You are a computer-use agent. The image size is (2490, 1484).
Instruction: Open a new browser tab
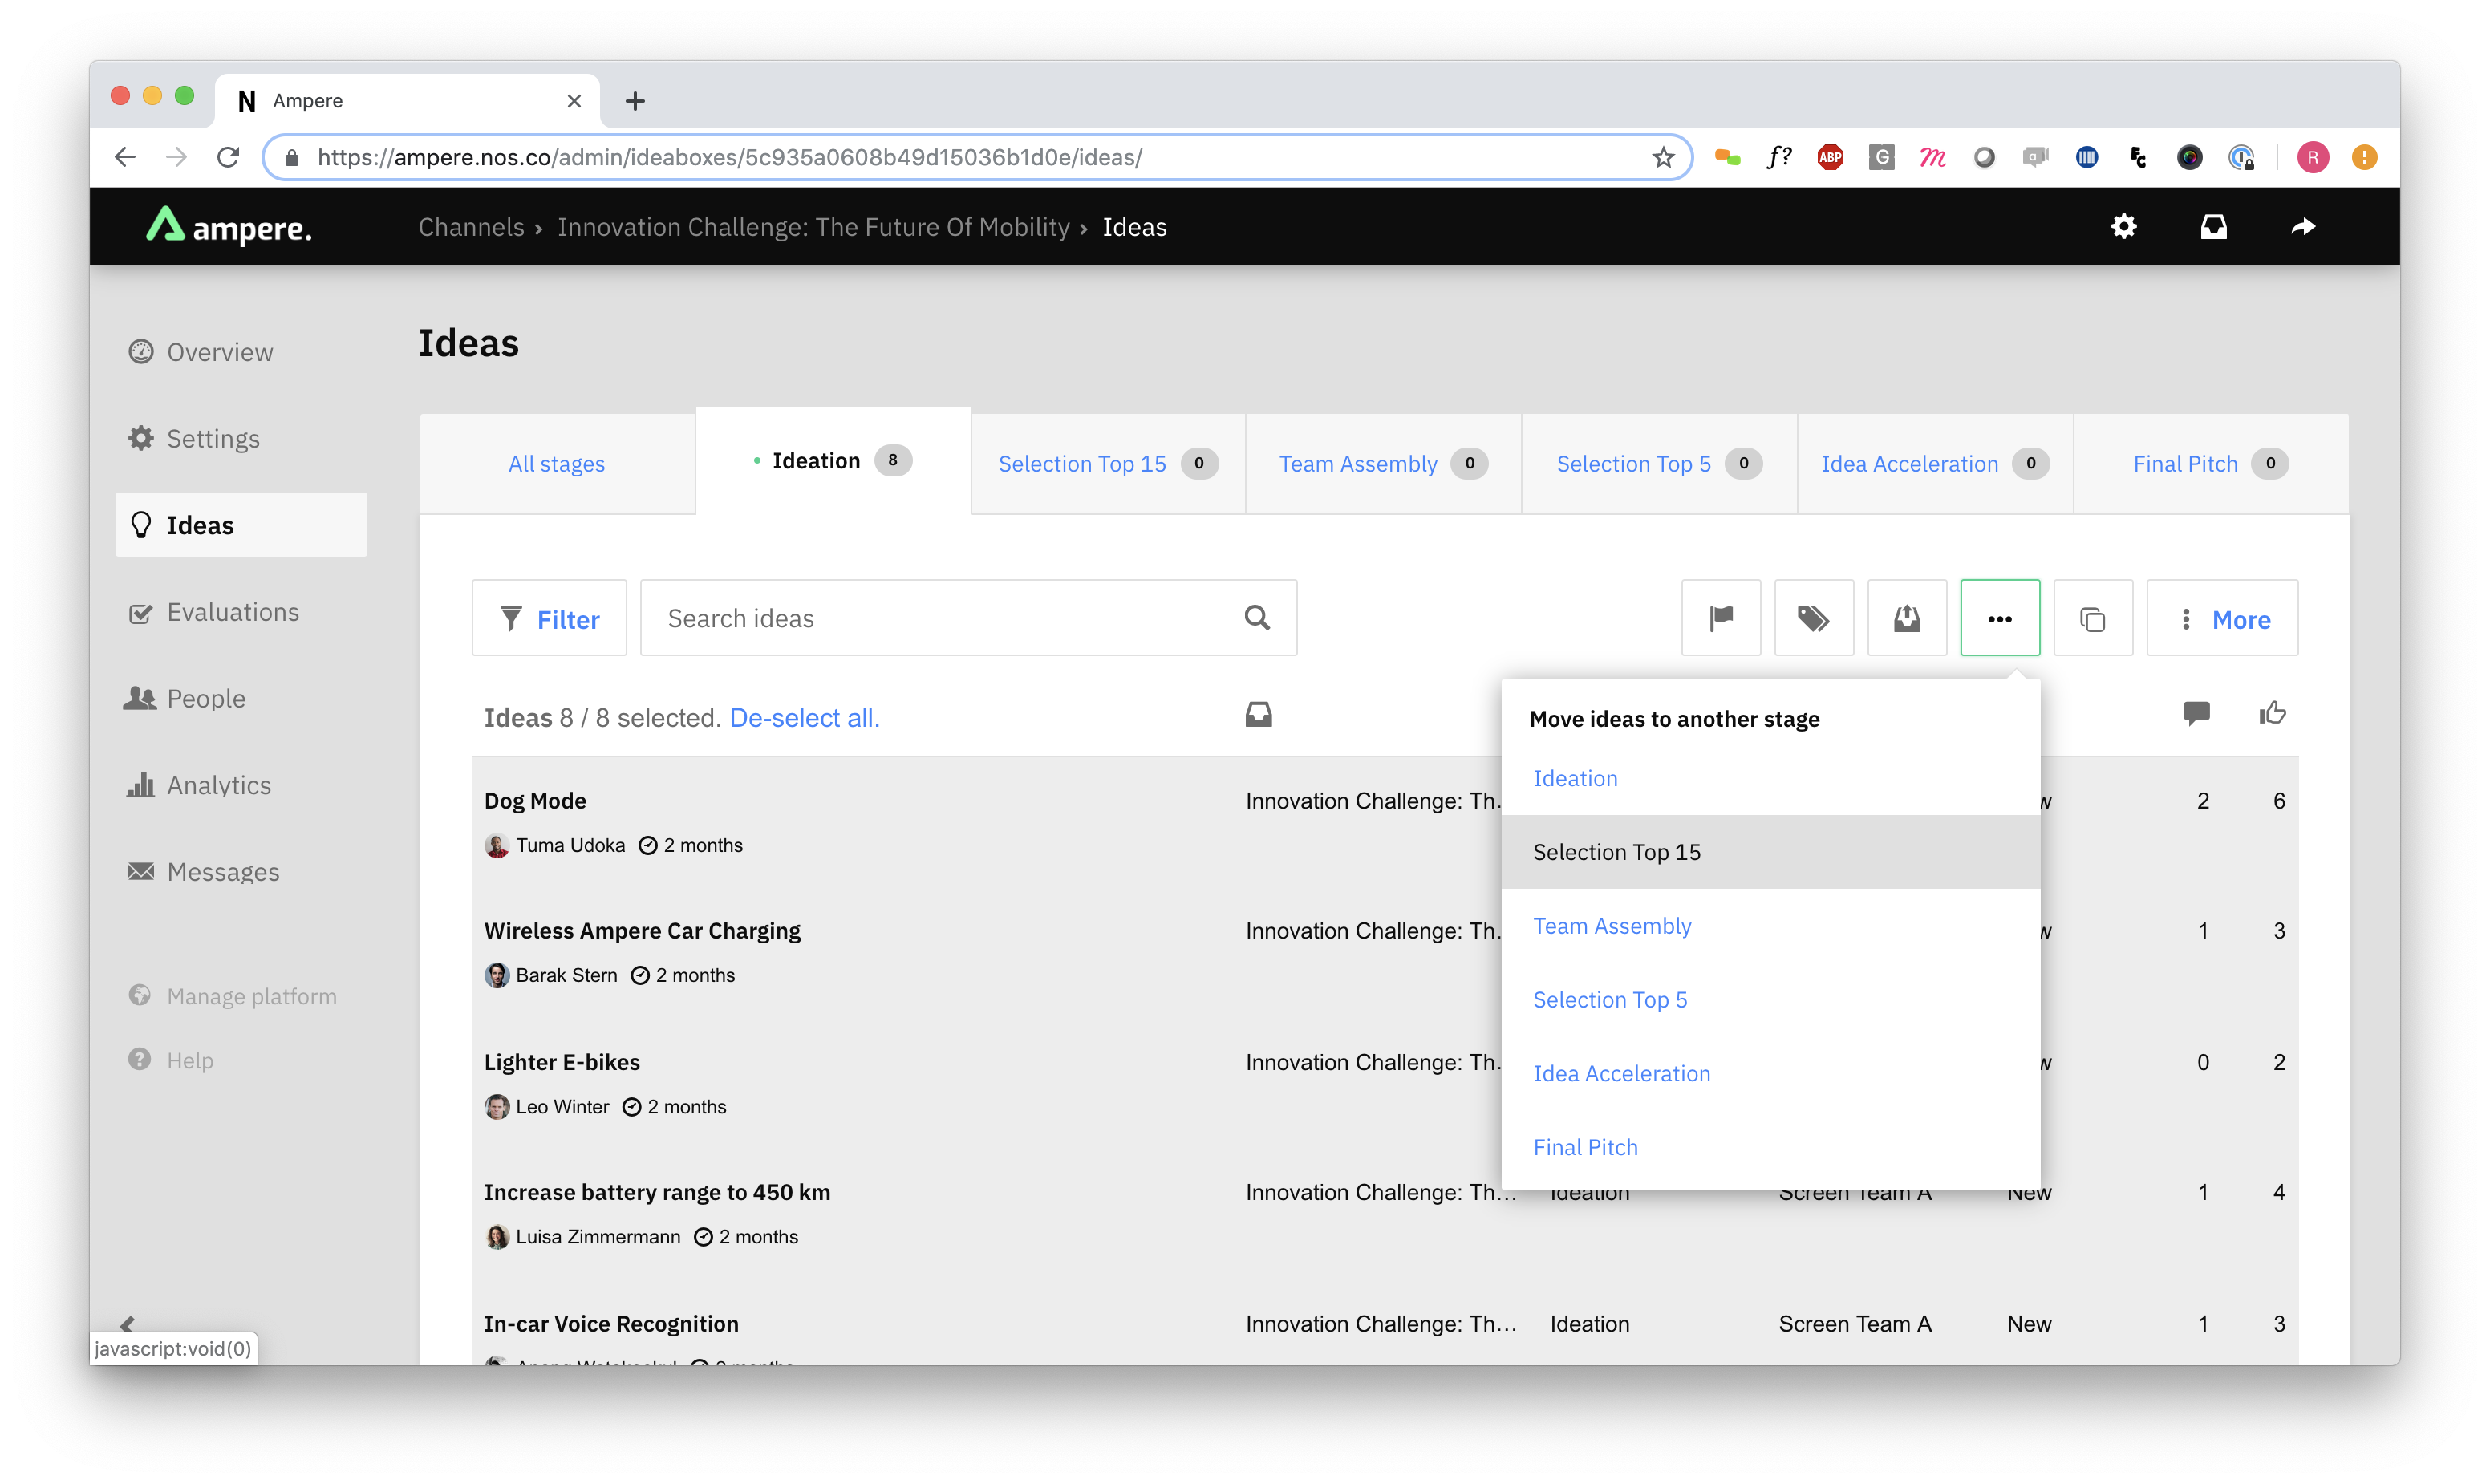click(635, 100)
